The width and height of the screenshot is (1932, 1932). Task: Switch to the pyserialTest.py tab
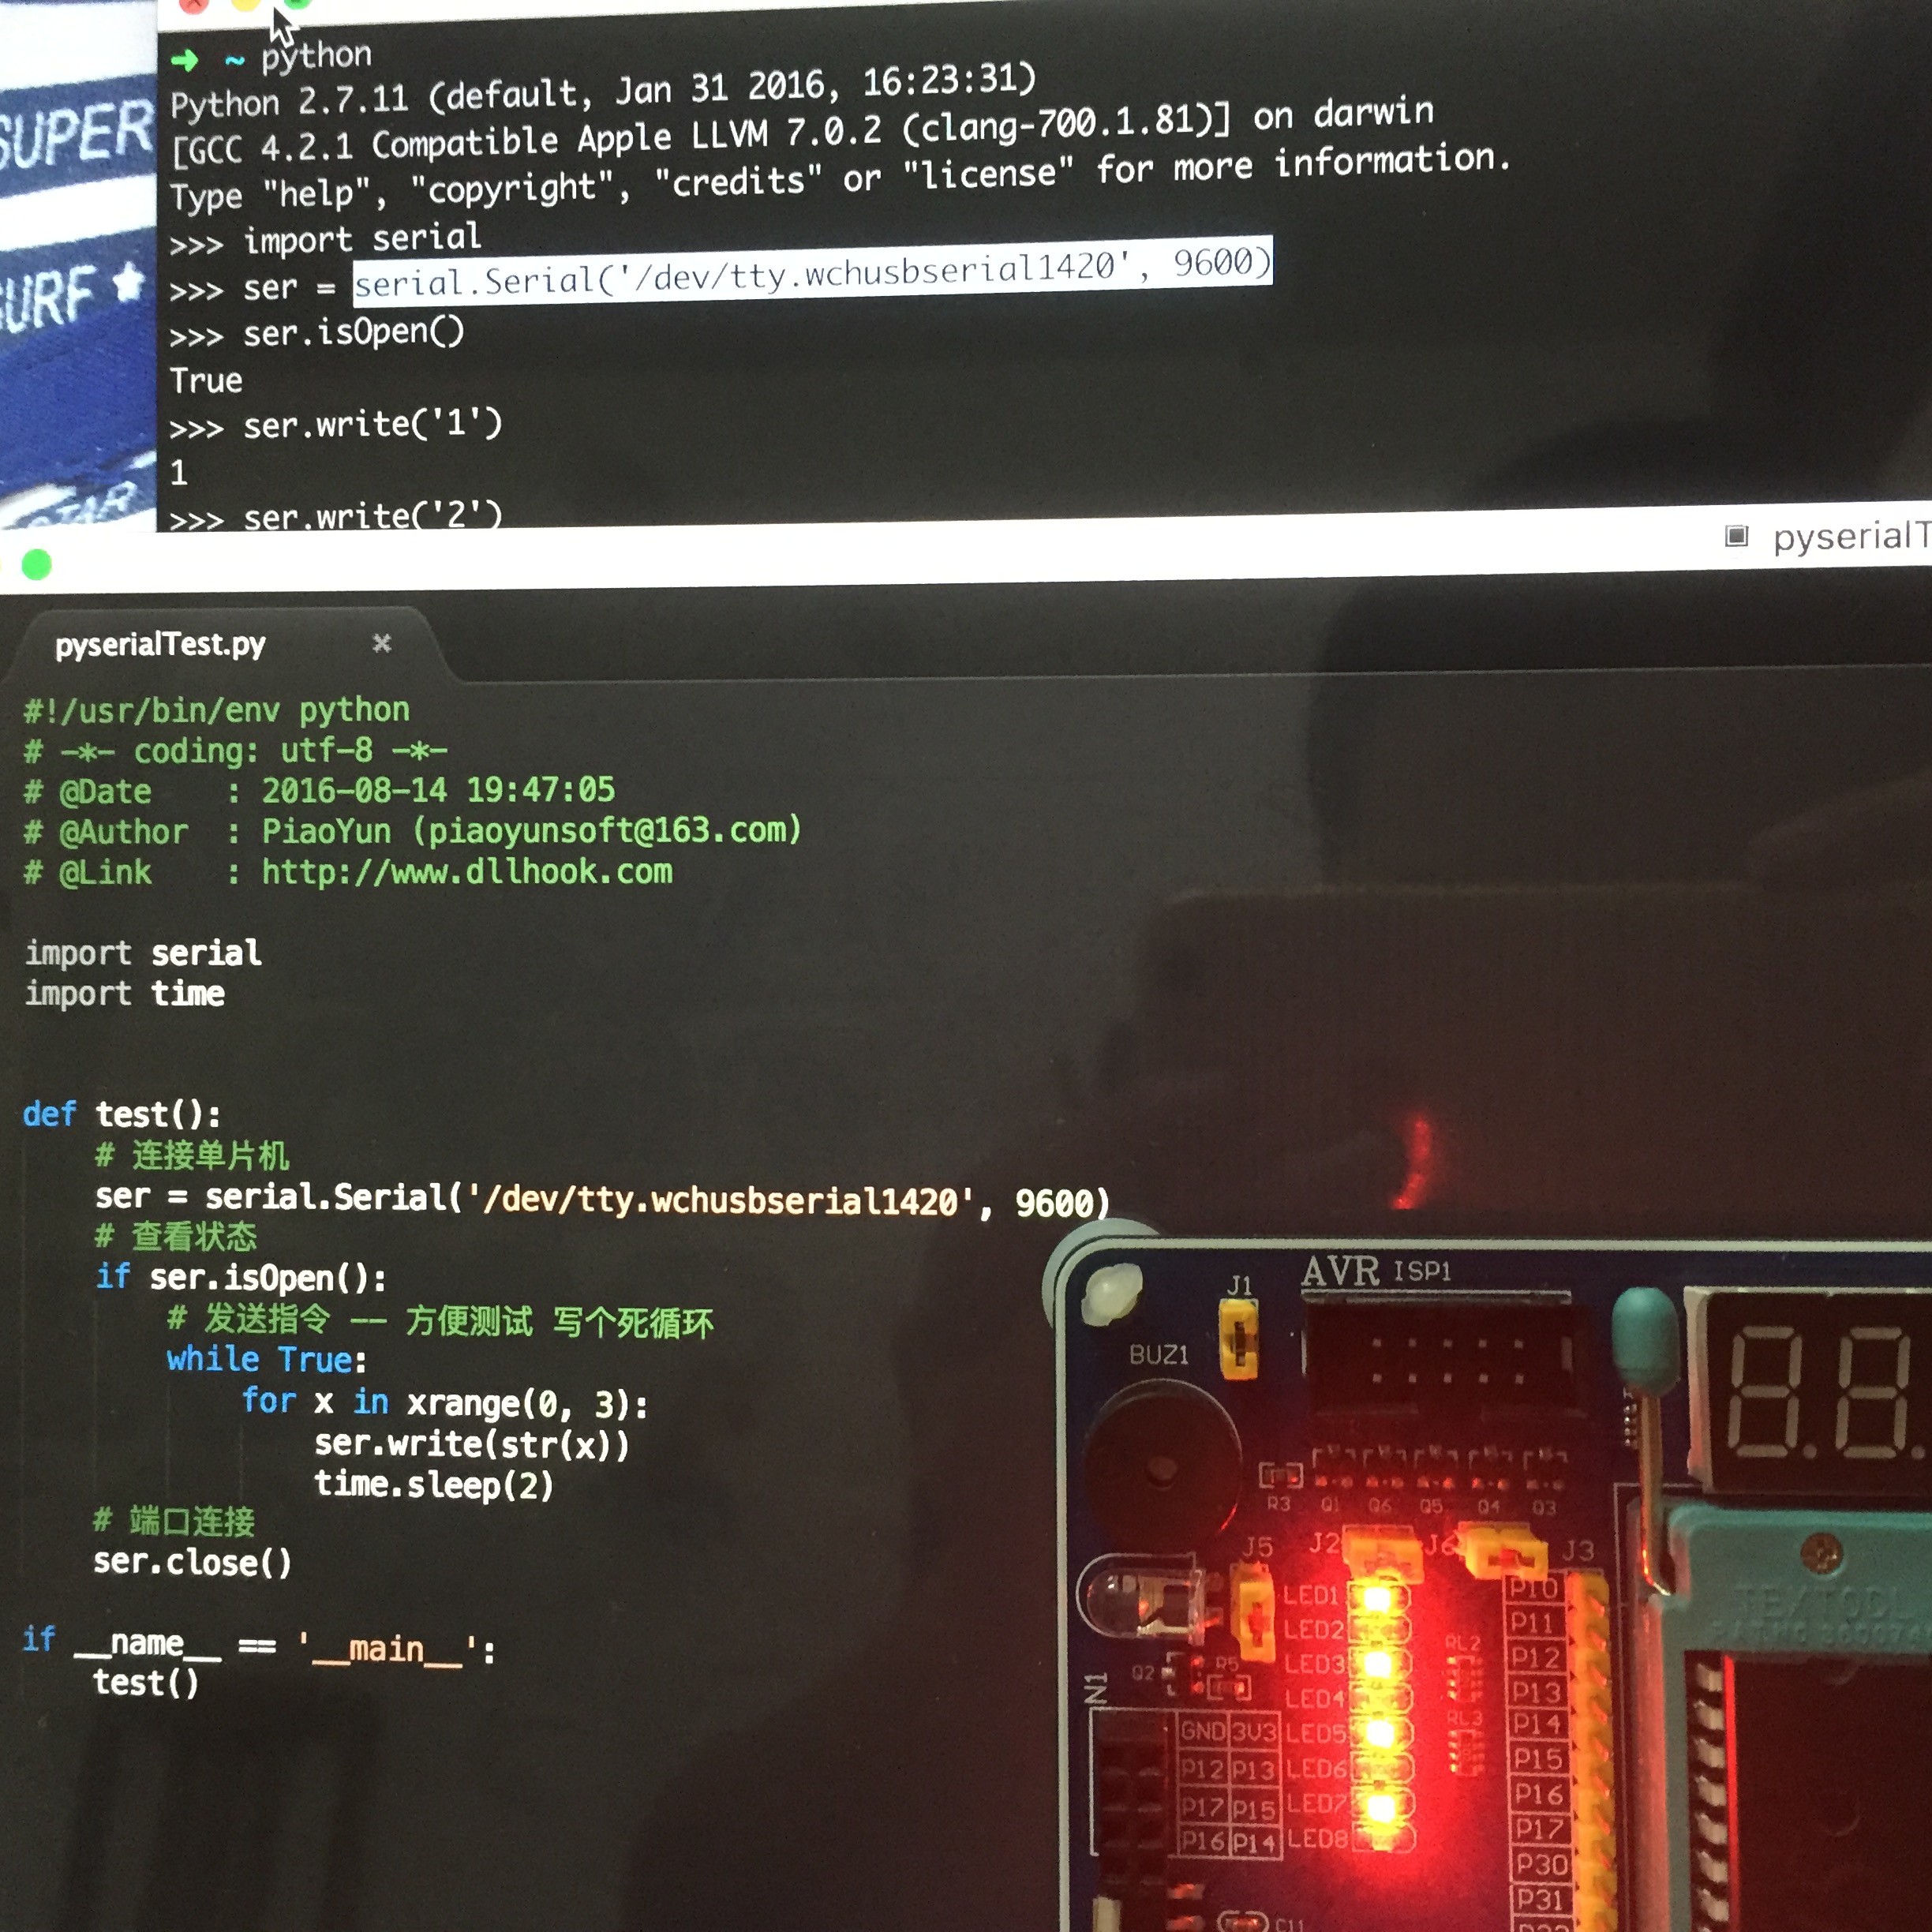160,644
